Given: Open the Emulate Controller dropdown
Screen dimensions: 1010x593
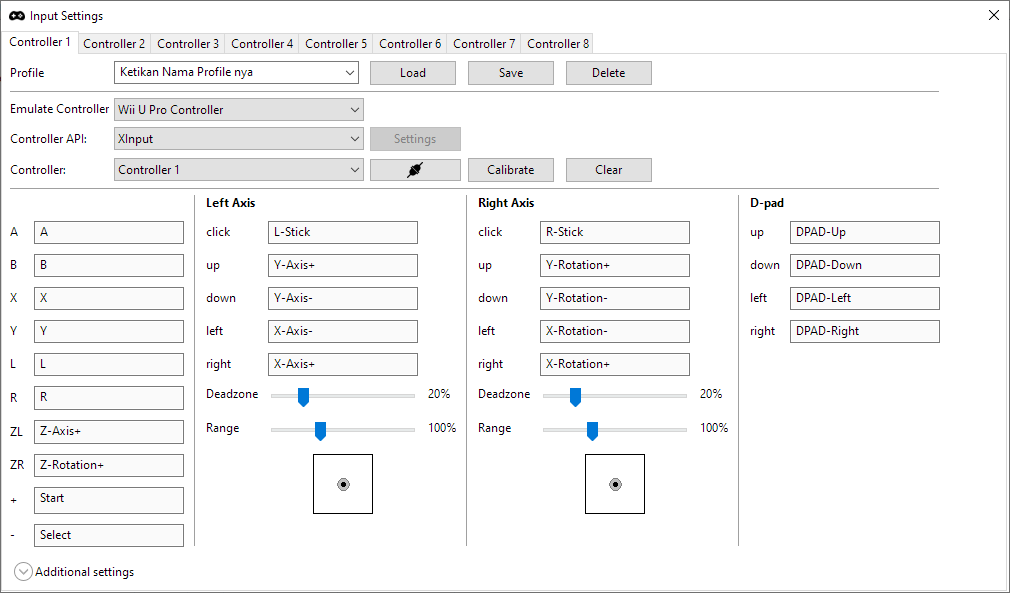Looking at the screenshot, I should click(238, 108).
